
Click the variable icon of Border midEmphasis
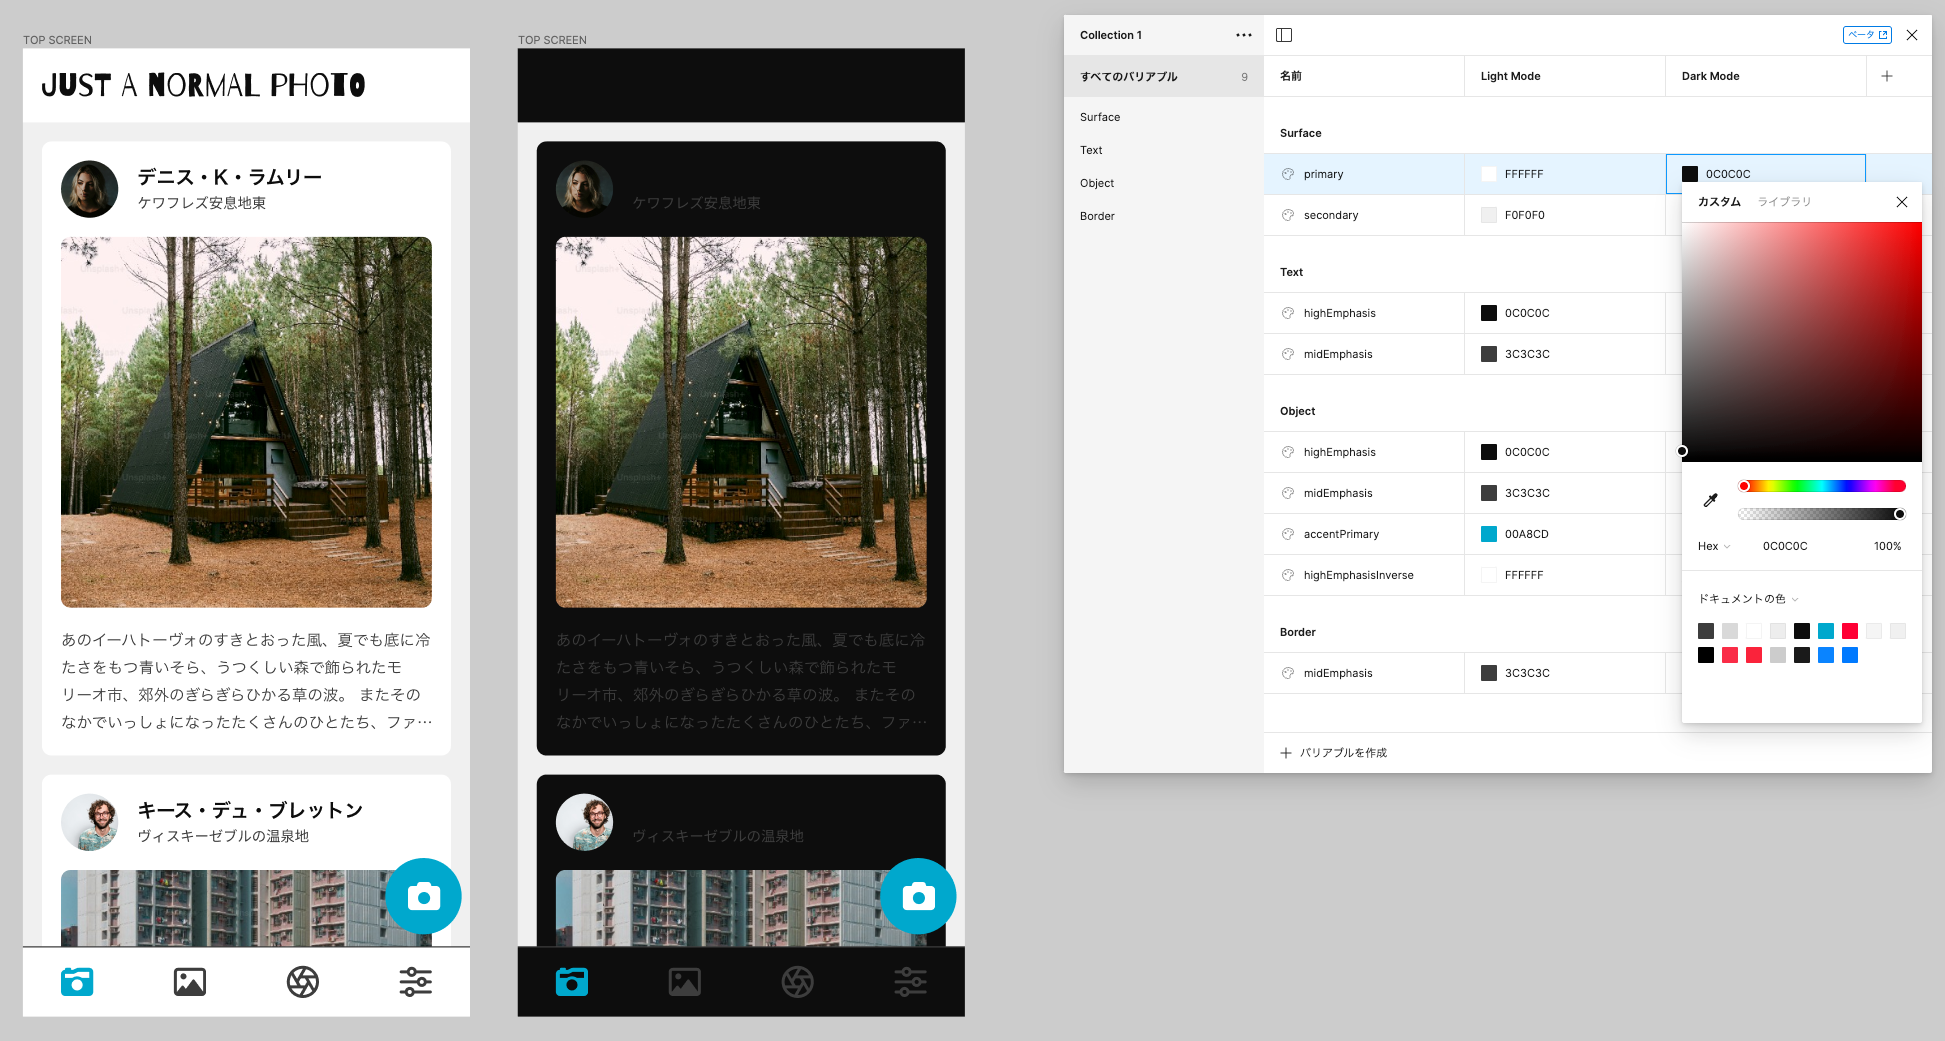point(1288,673)
